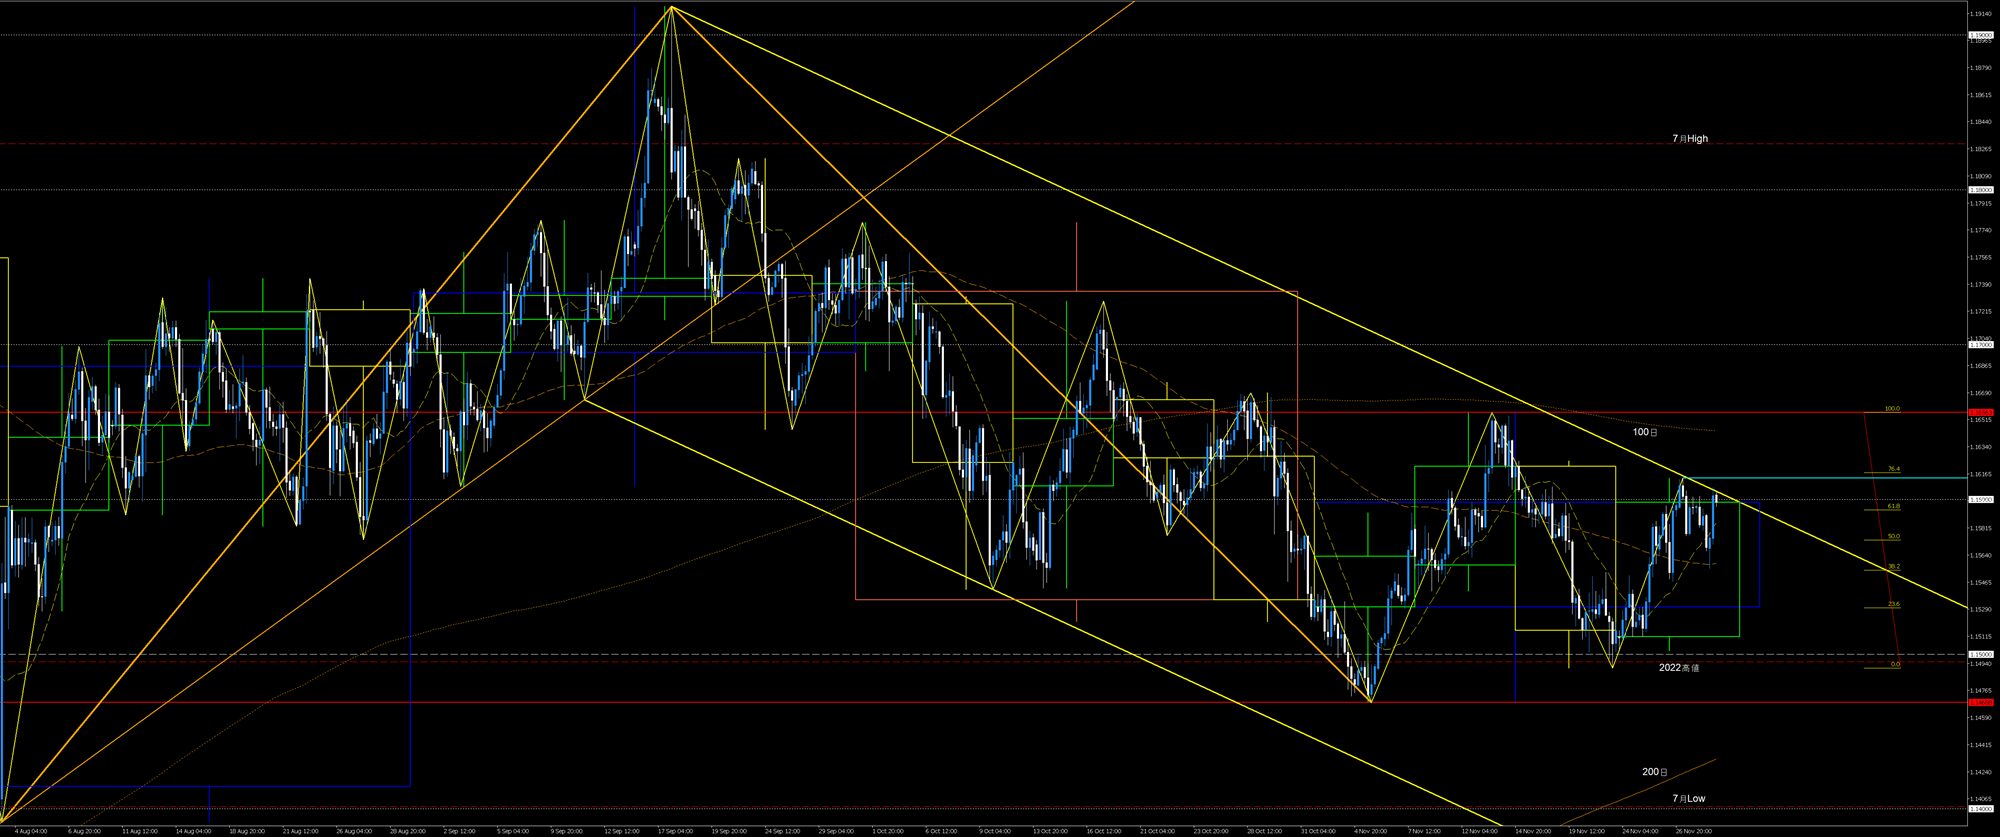Click the 1.17000 price tag on axis

coord(1979,344)
